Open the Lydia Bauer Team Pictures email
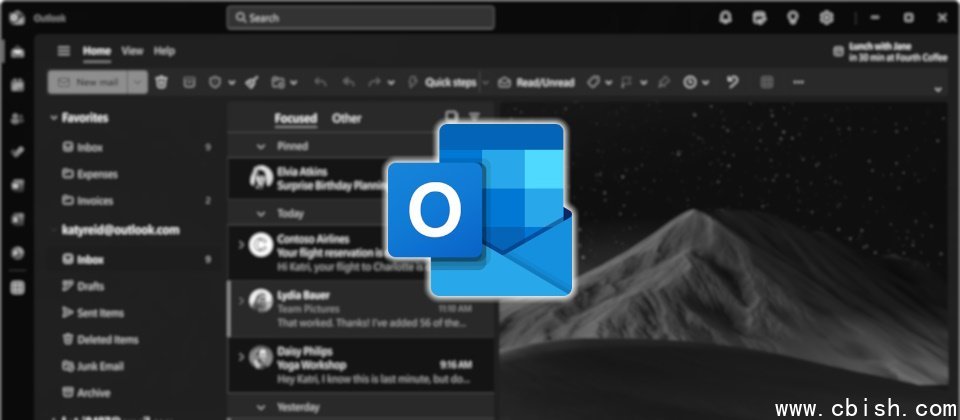 point(360,309)
